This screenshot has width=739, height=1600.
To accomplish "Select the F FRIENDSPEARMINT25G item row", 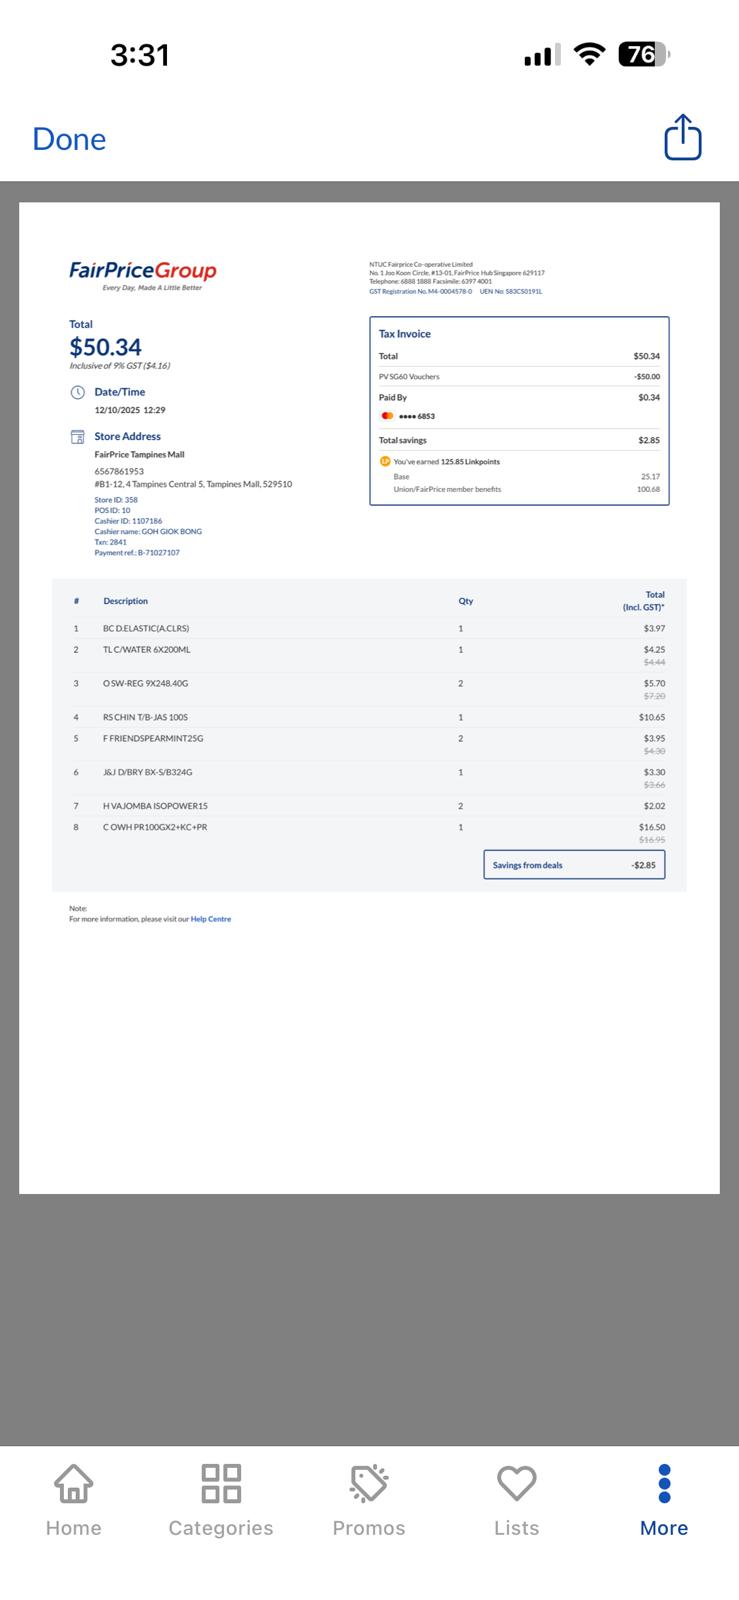I will click(369, 744).
